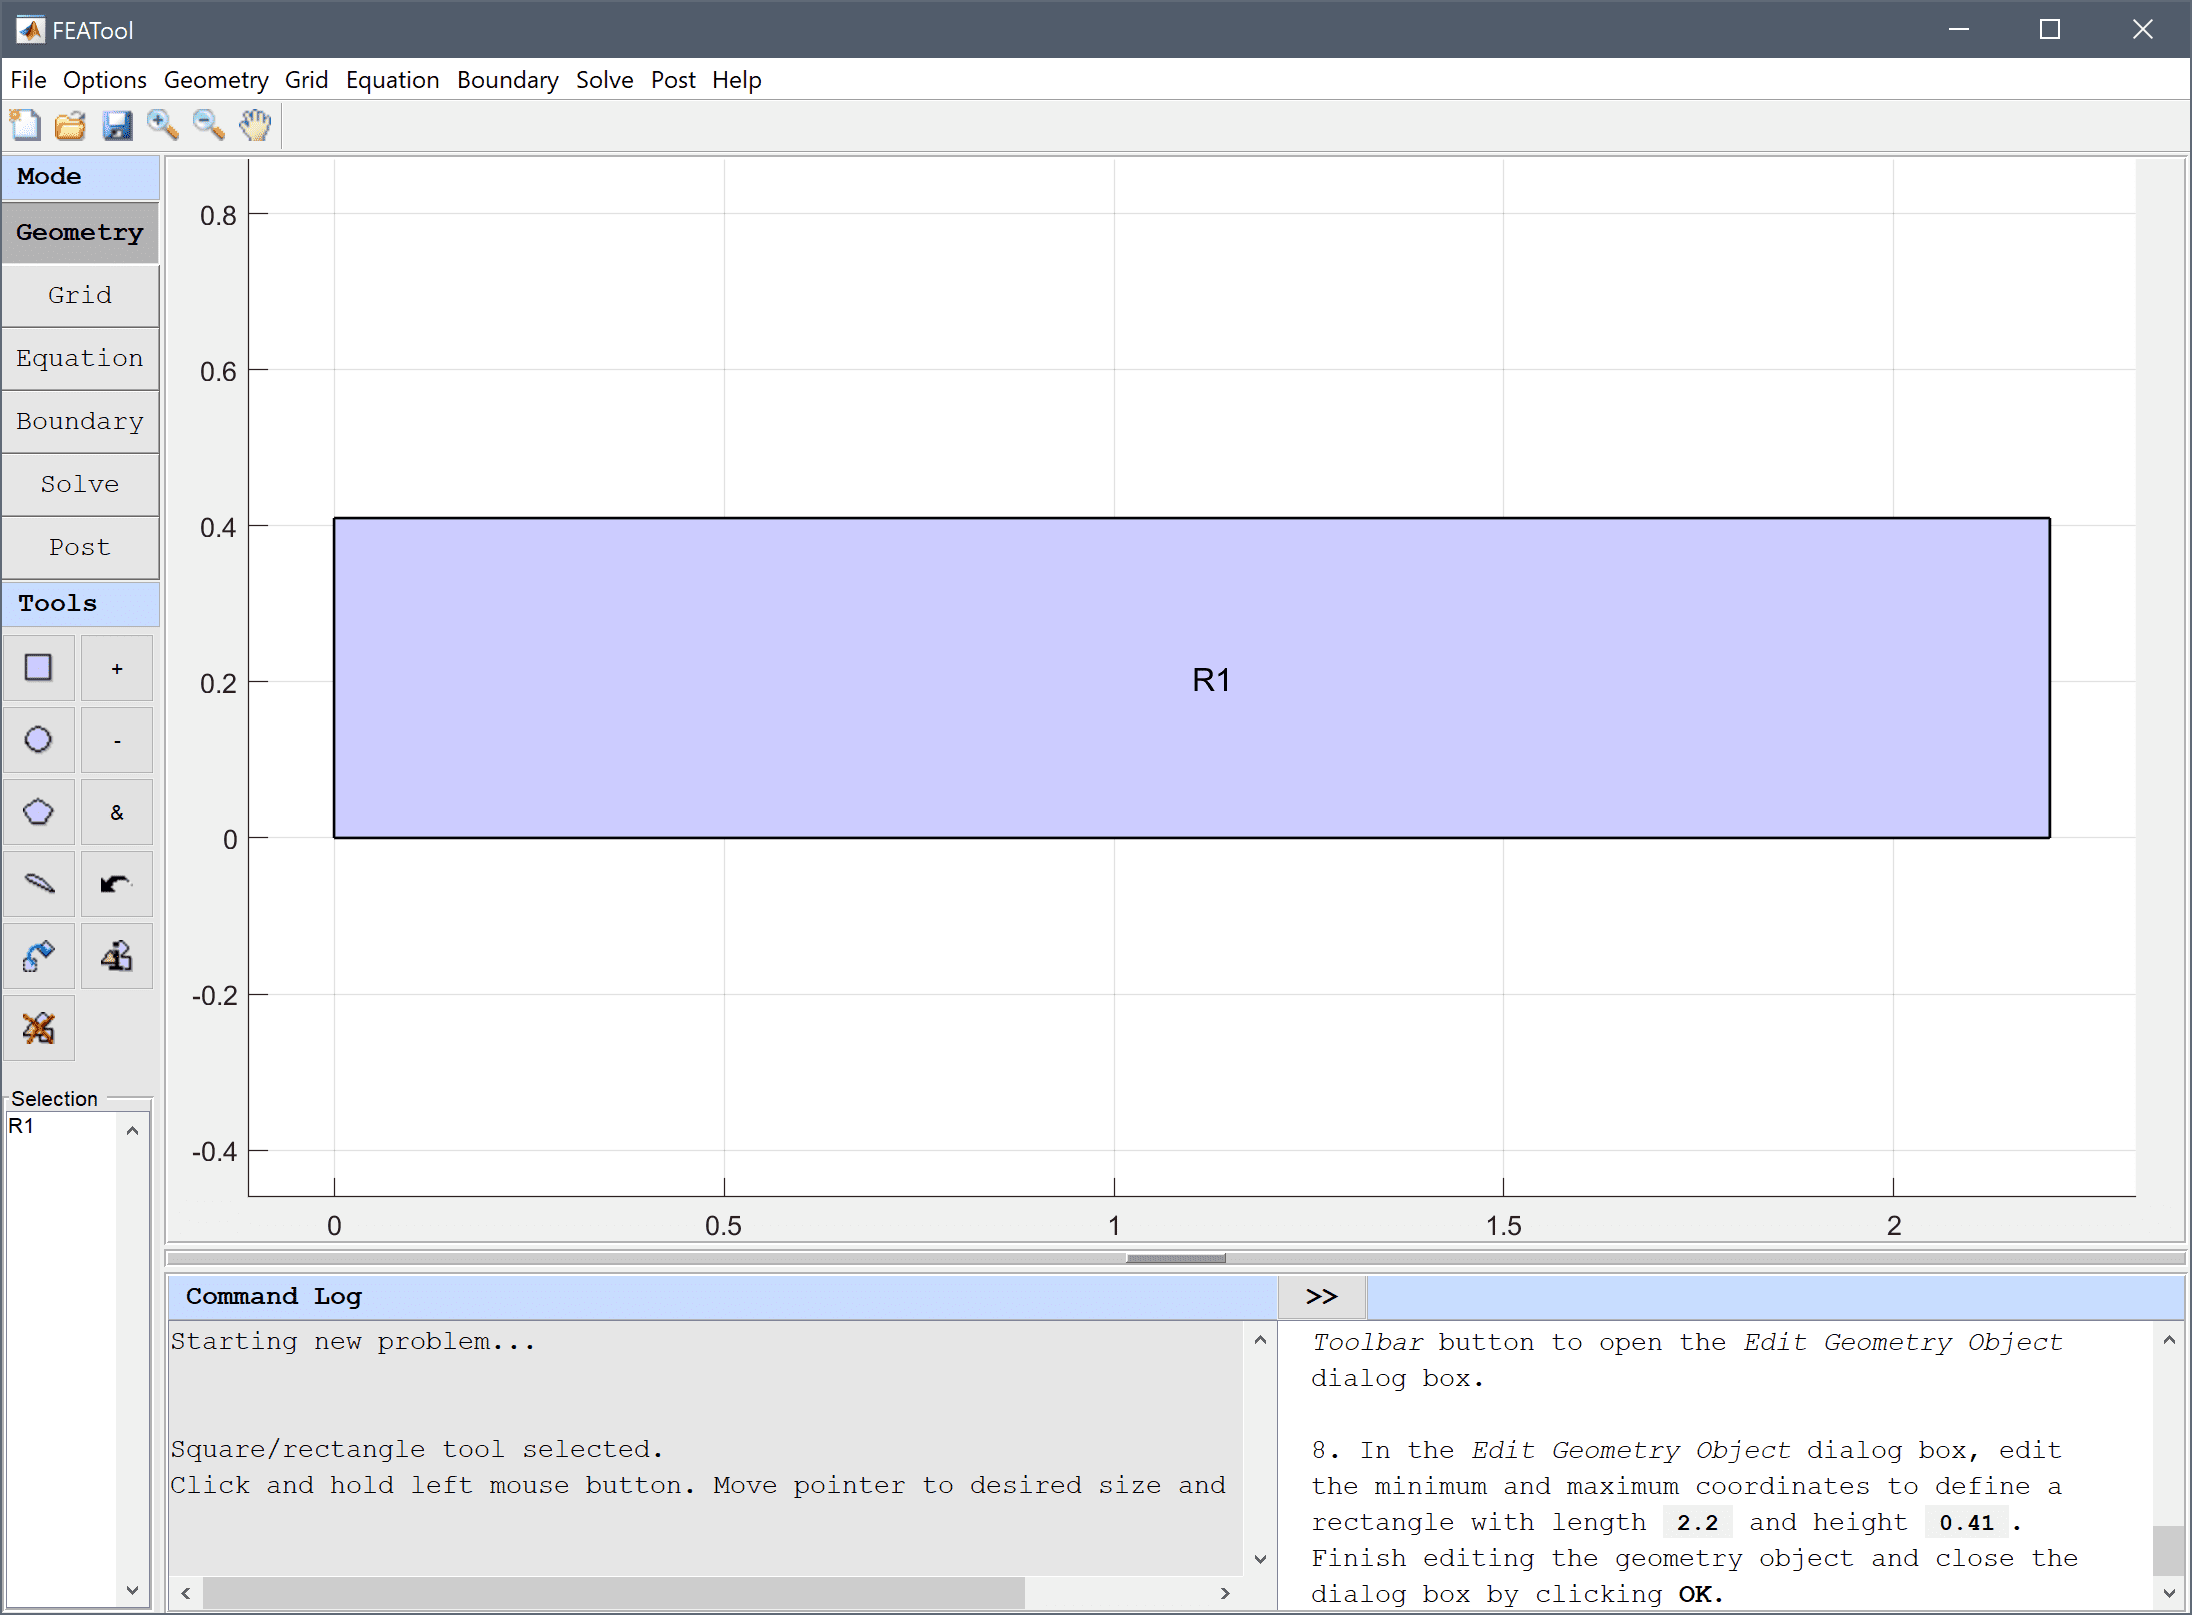Open the File menu
This screenshot has height=1615, width=2192.
pos(28,80)
